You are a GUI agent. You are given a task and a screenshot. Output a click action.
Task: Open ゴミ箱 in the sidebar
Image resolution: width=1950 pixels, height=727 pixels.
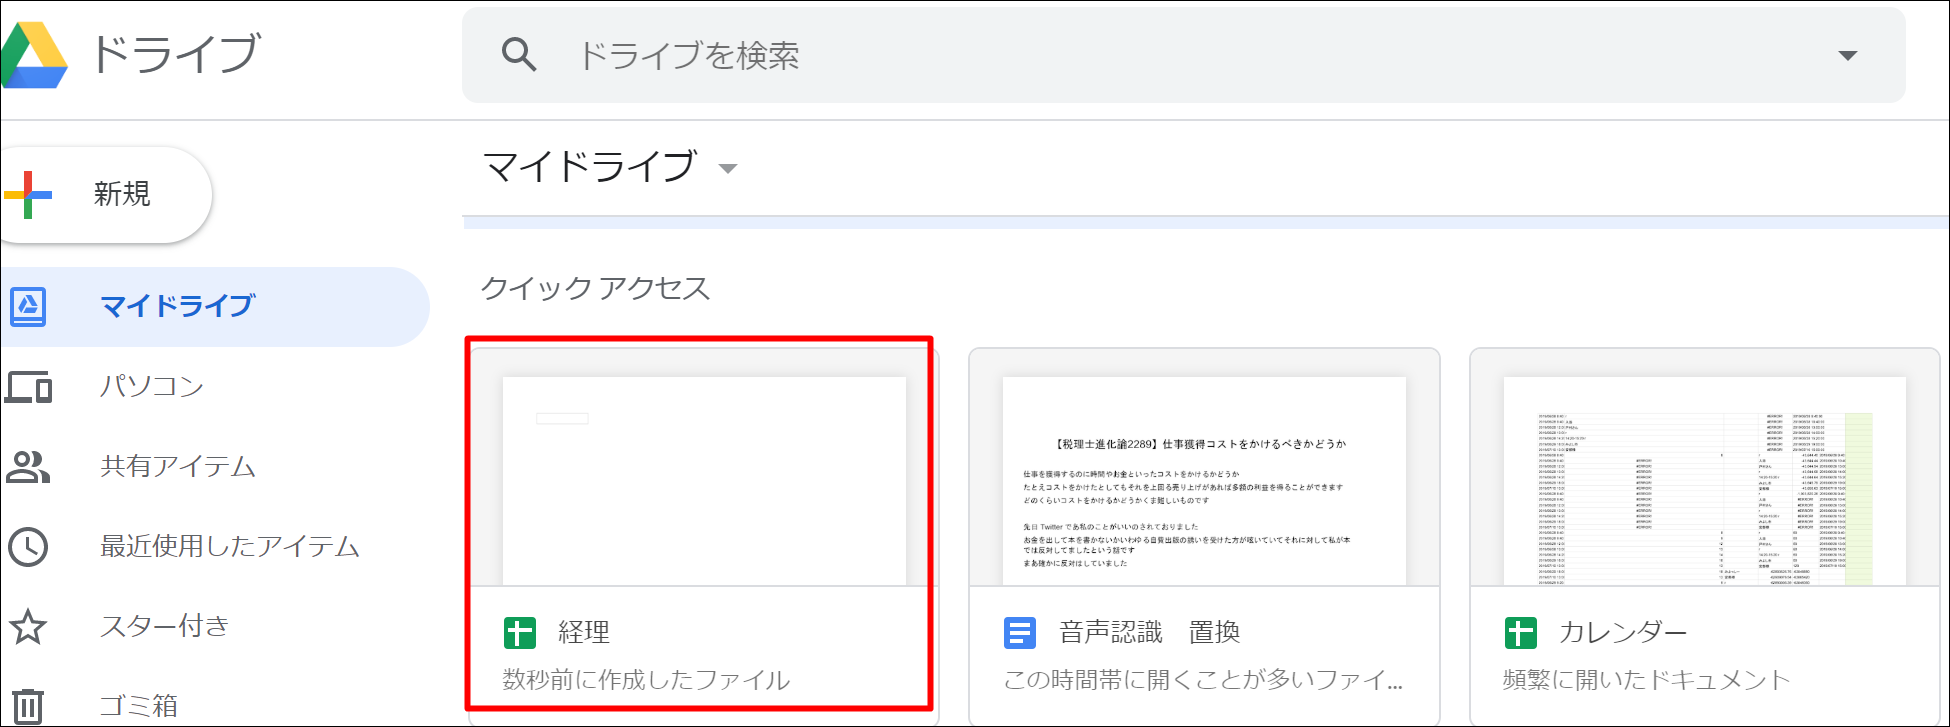(138, 705)
